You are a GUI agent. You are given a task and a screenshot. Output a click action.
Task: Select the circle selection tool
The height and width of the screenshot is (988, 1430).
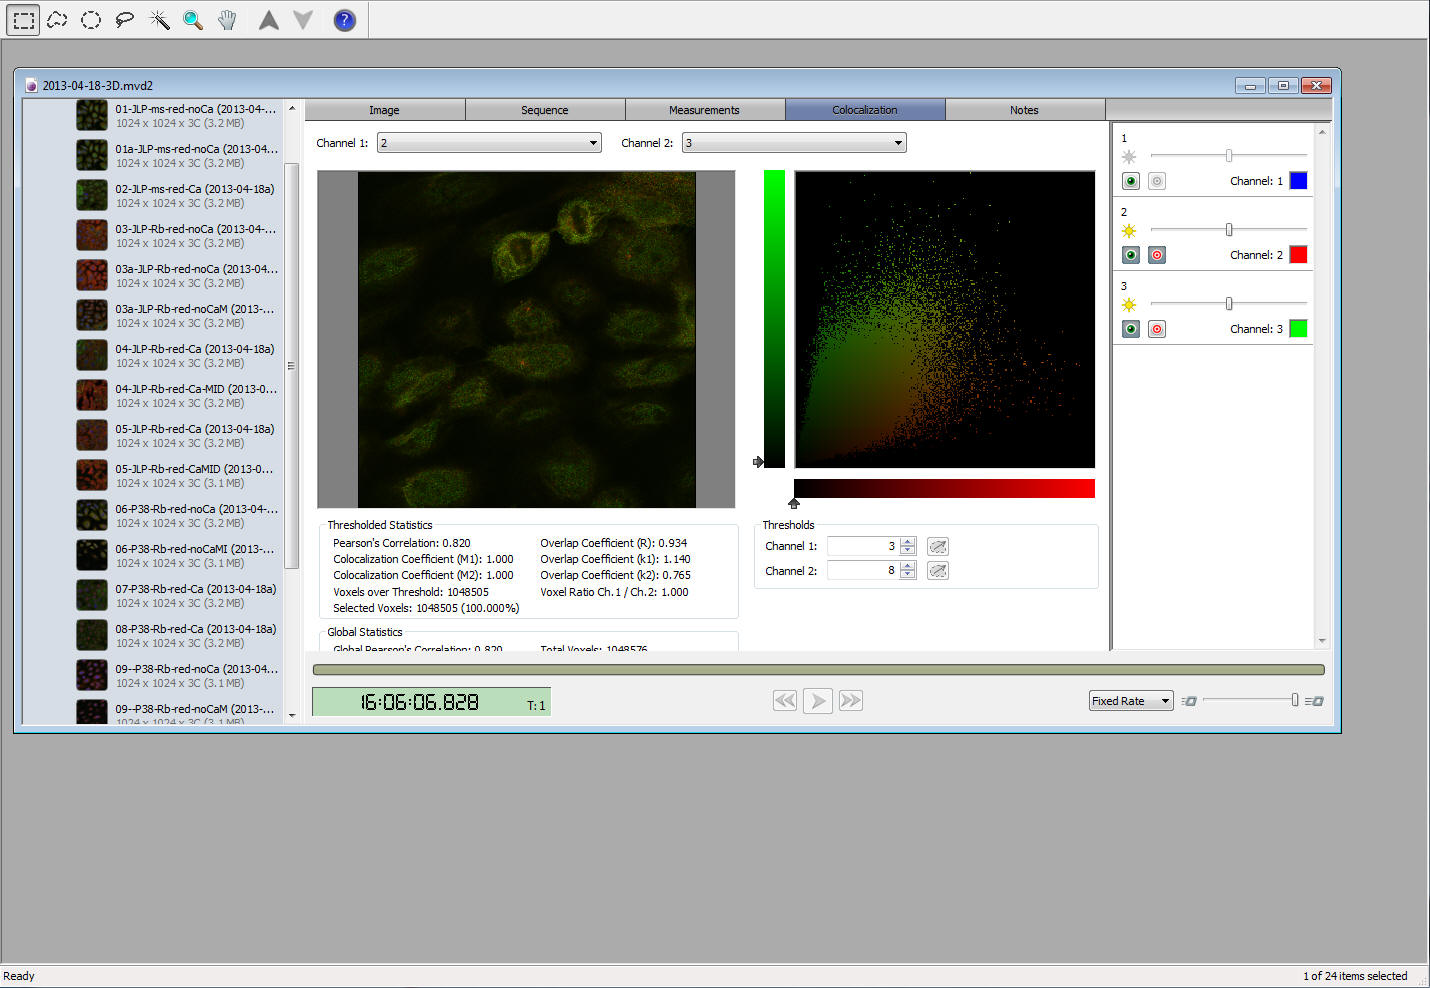pos(91,20)
